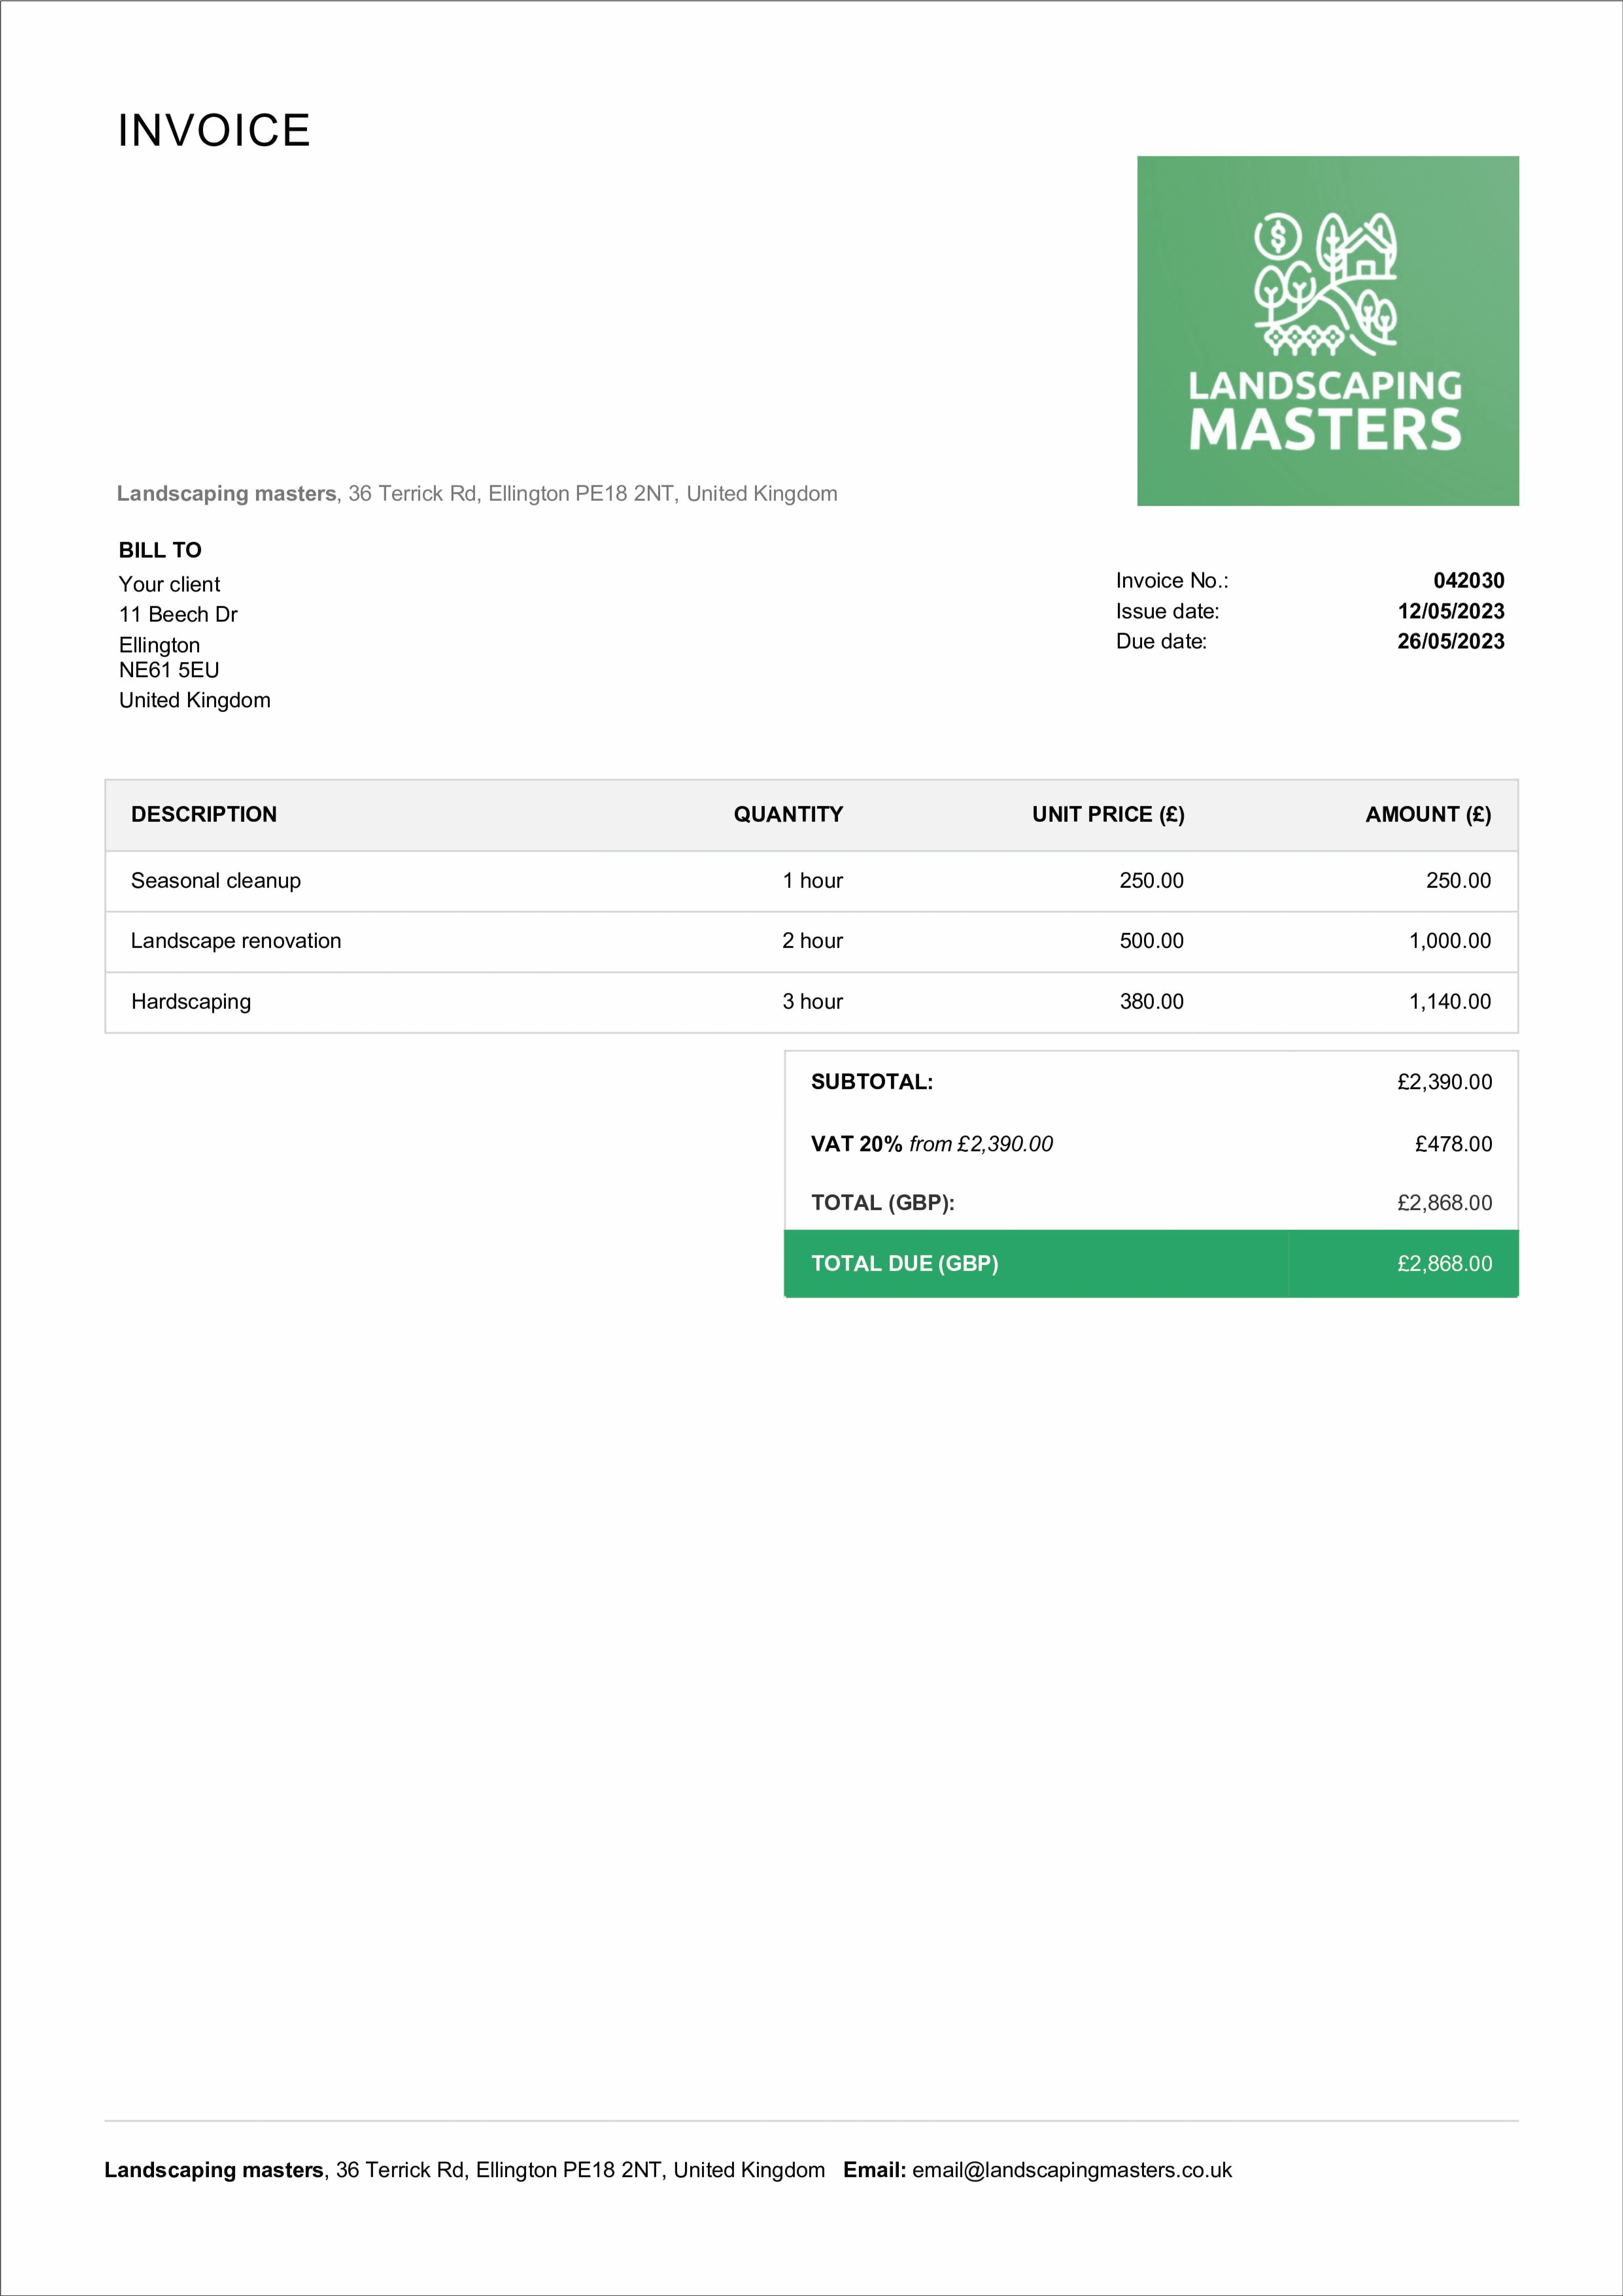Click the BILL TO heading

(x=160, y=550)
